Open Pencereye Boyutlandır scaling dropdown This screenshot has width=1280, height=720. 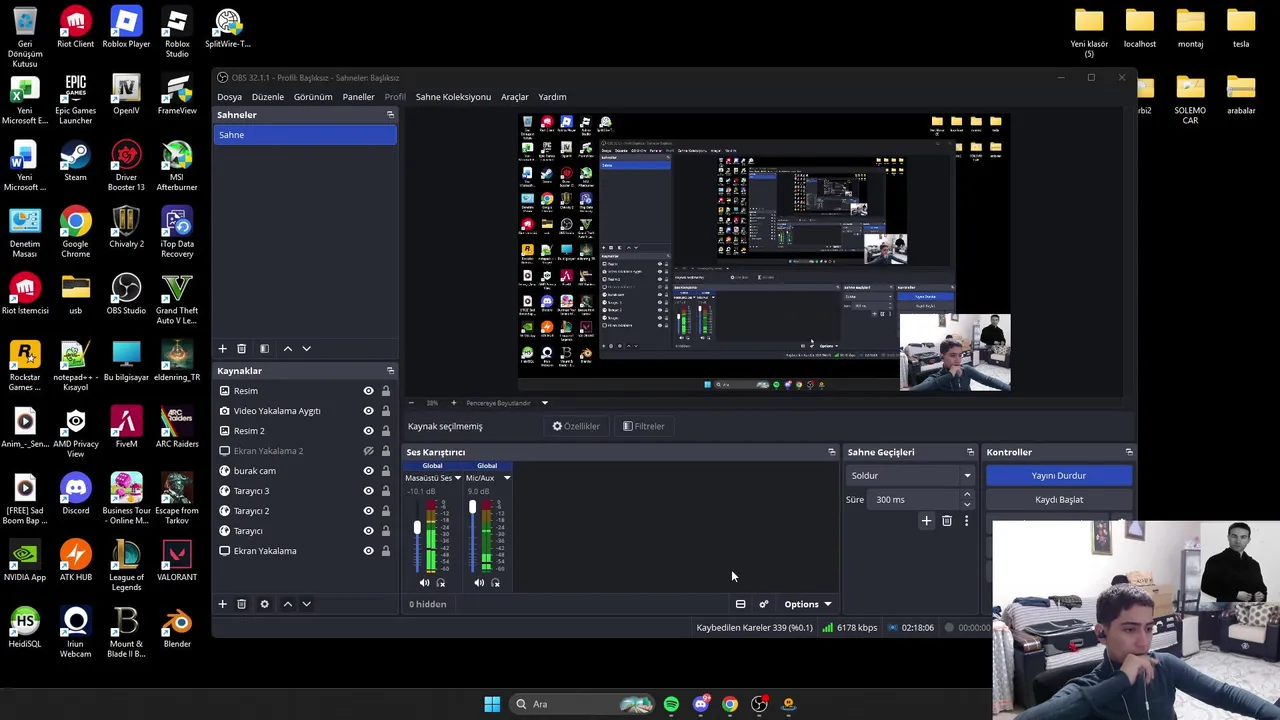[544, 403]
